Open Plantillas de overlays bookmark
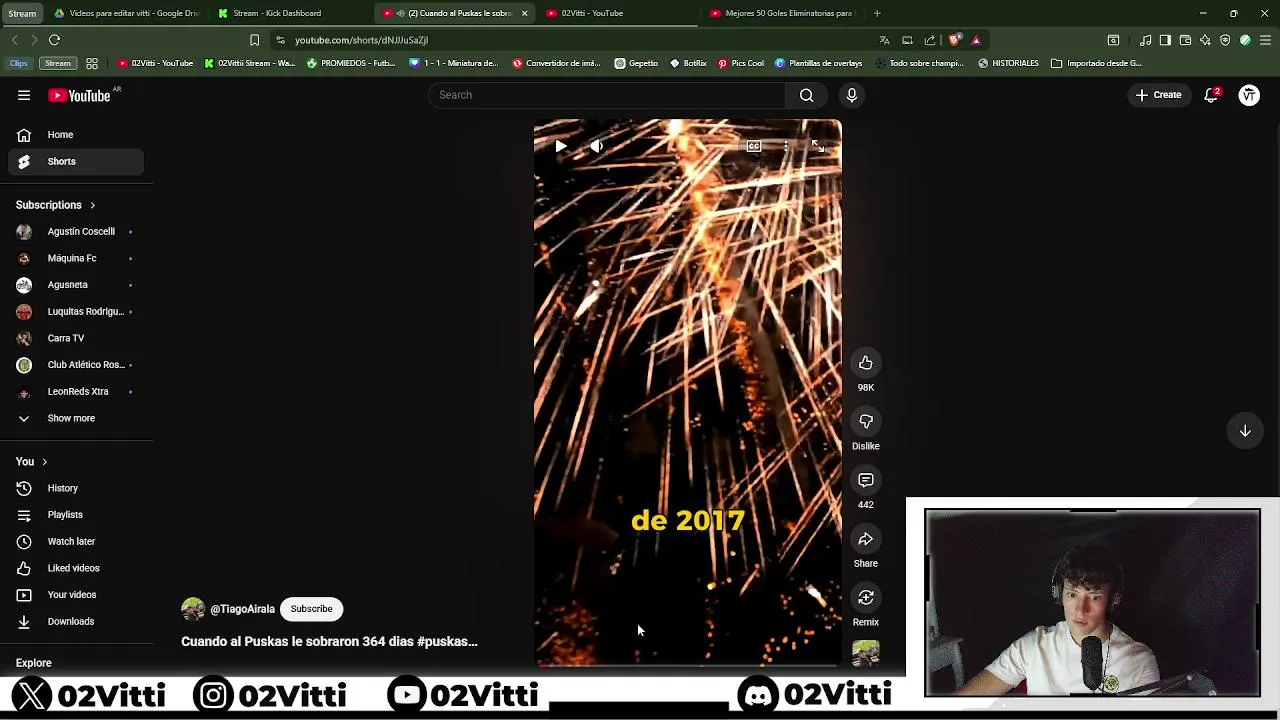This screenshot has width=1280, height=720. click(818, 63)
